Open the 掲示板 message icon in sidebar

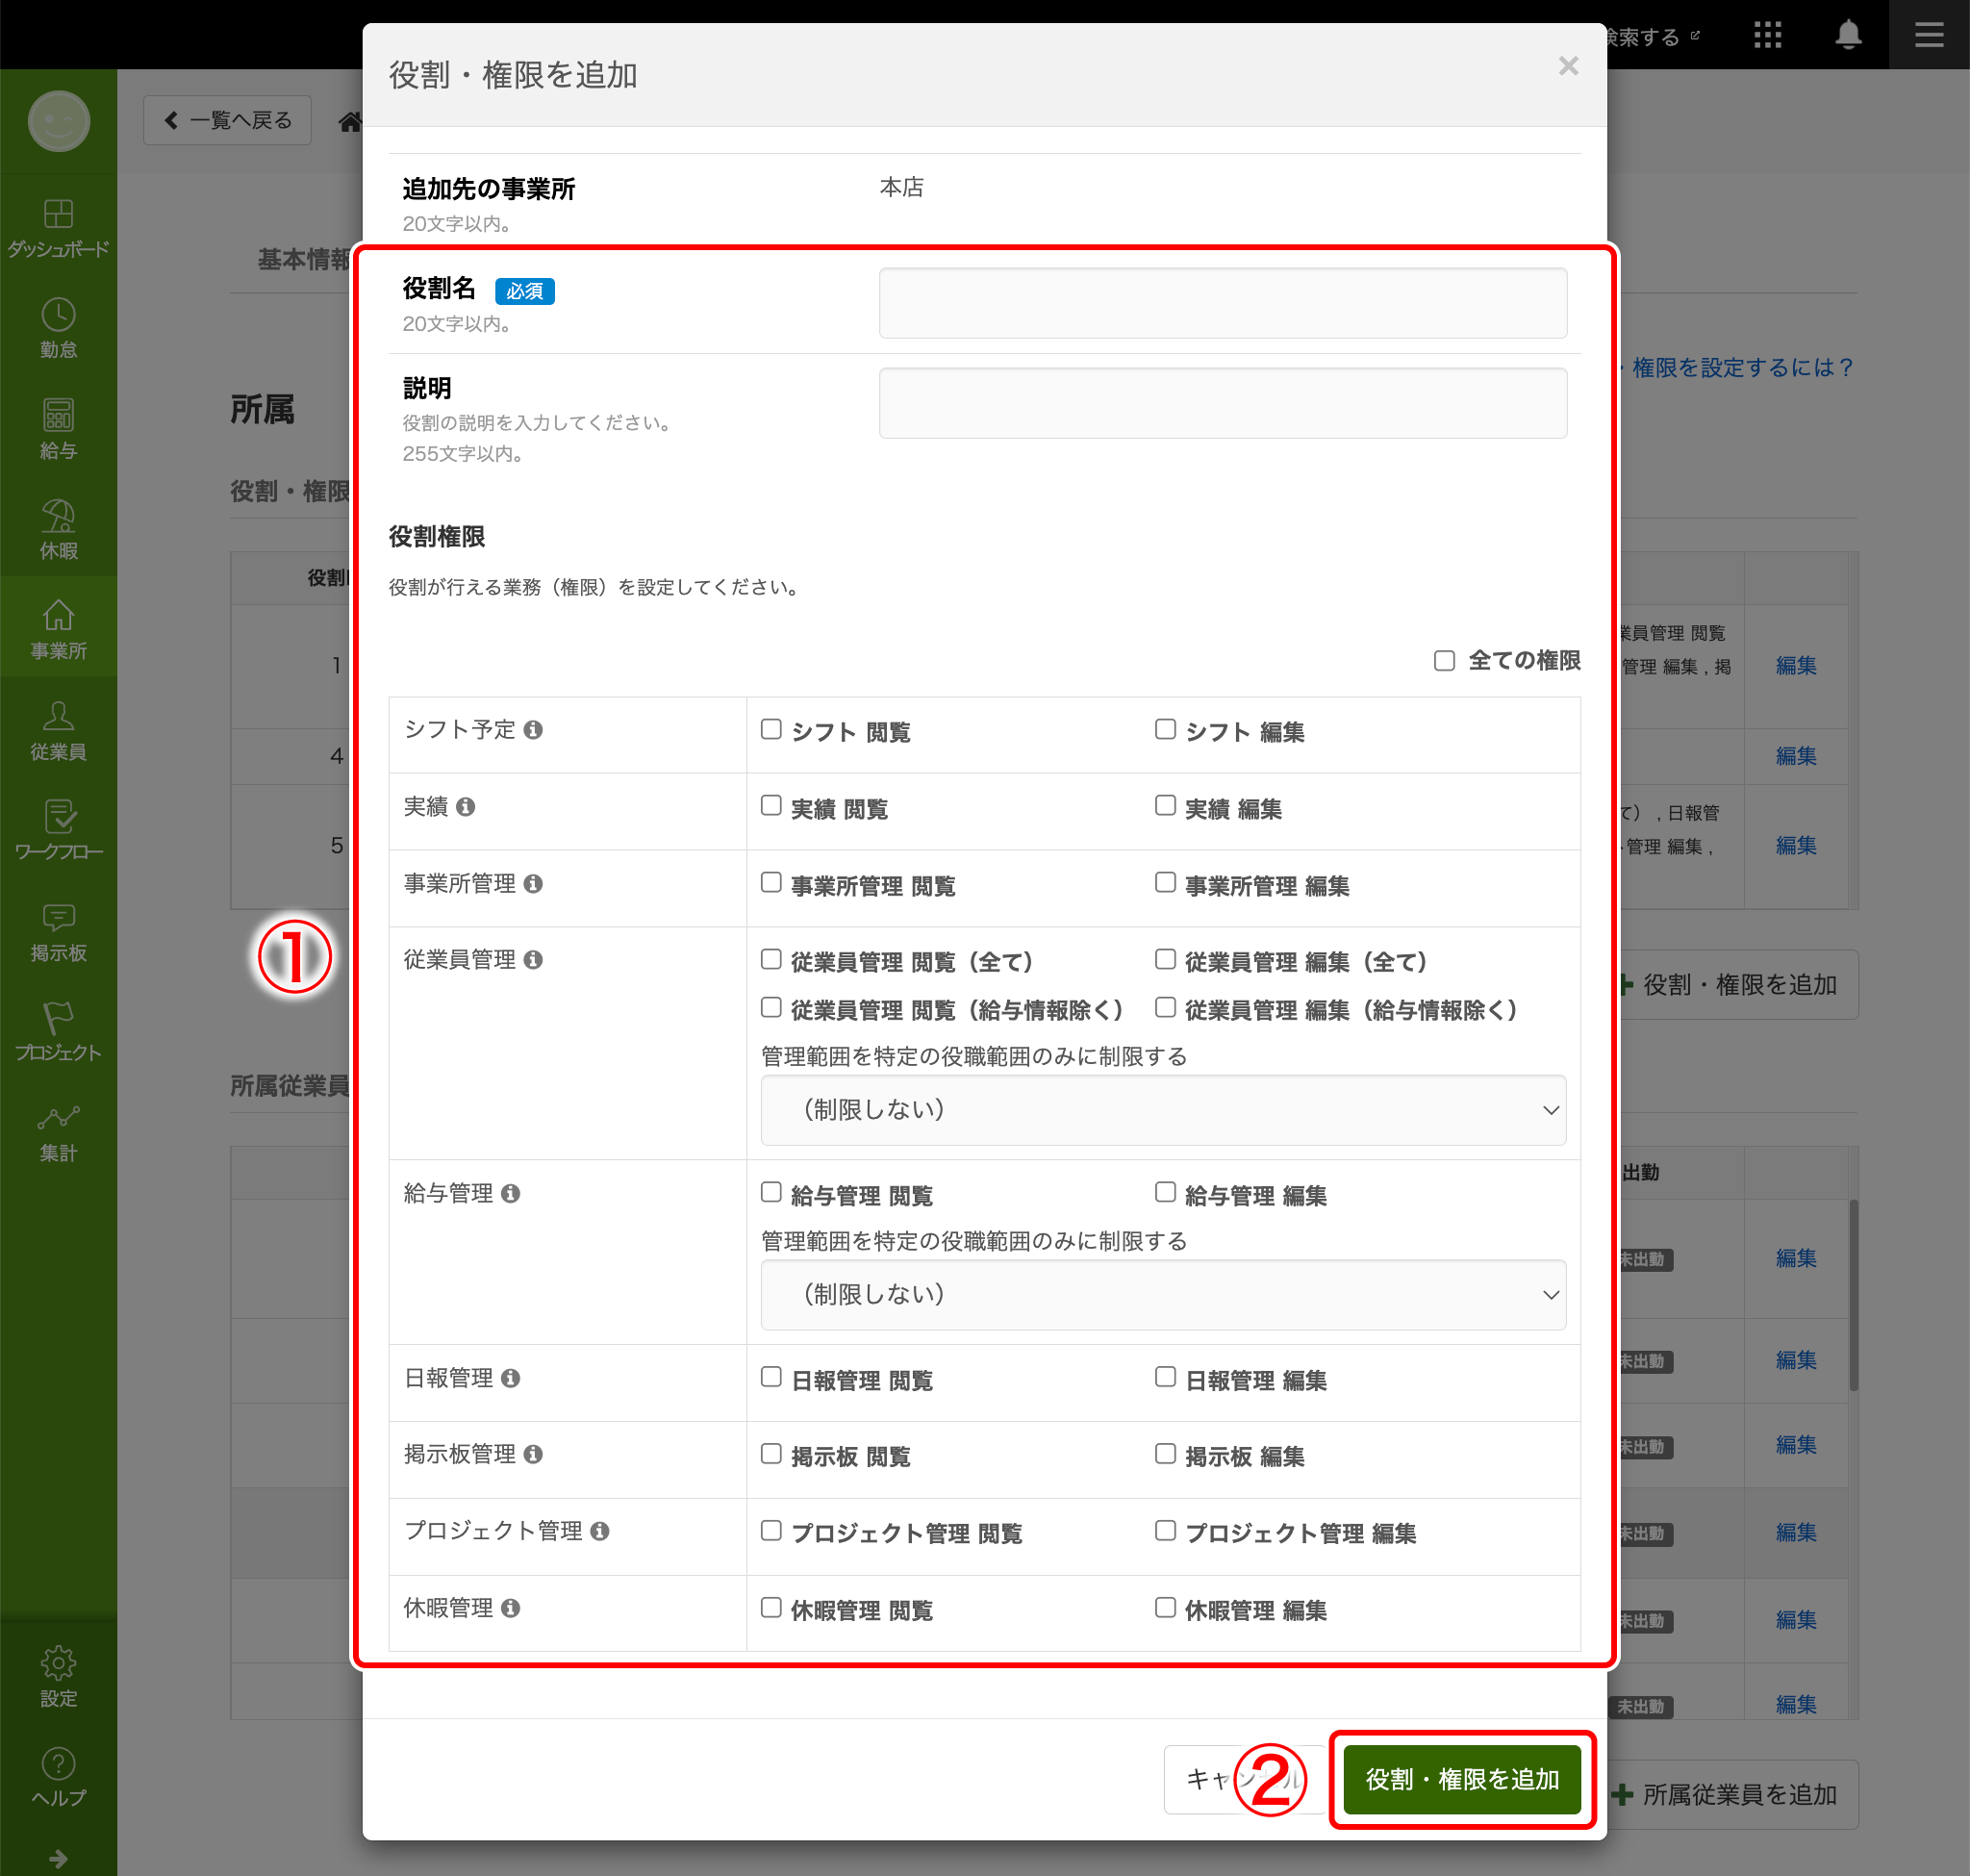[58, 918]
